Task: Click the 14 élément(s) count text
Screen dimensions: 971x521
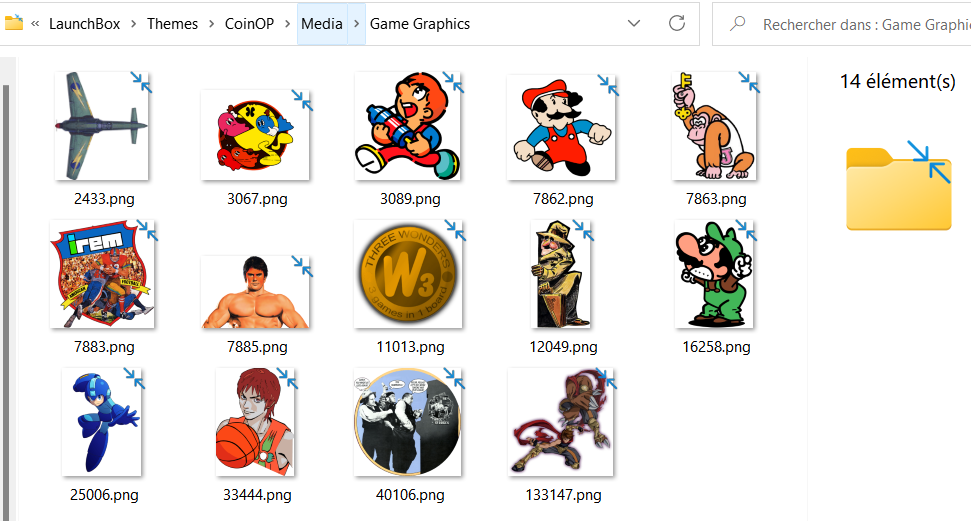Action: click(897, 81)
